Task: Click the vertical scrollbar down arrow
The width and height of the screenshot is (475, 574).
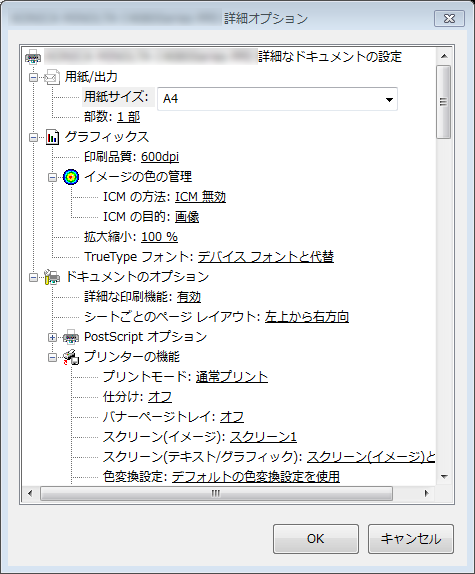Action: point(444,477)
